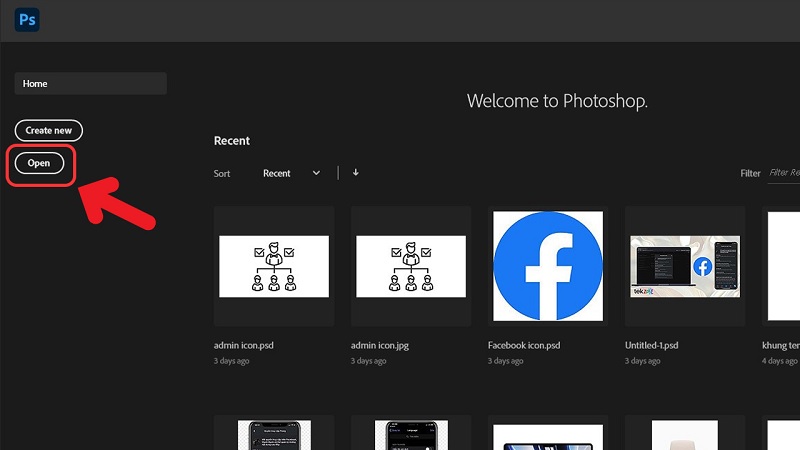Click the Open button

tap(39, 163)
